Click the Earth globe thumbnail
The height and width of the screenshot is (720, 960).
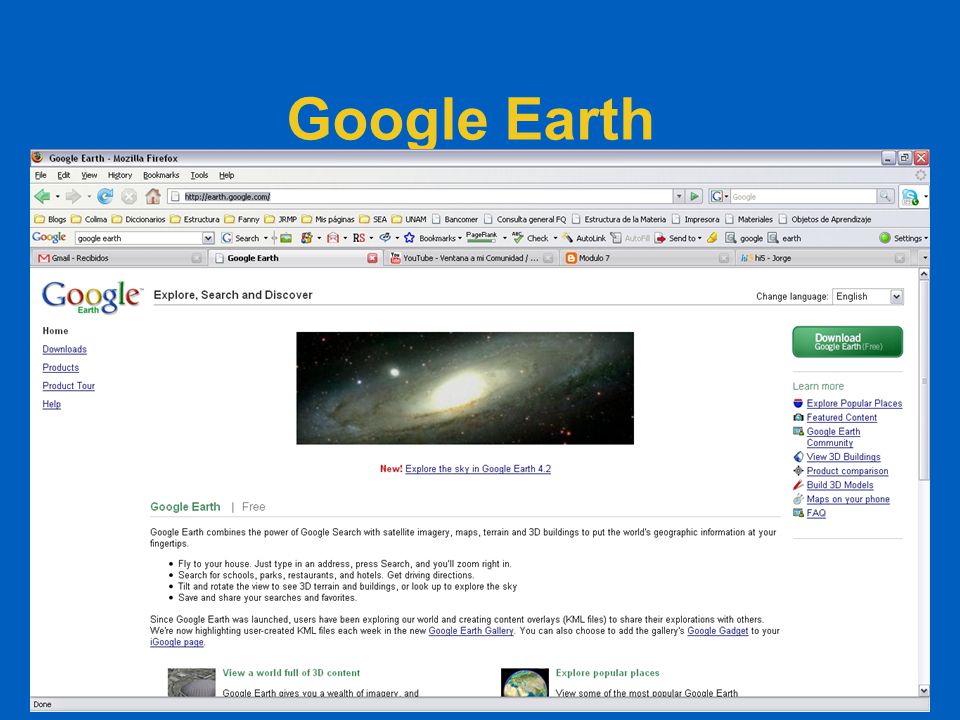pyautogui.click(x=525, y=682)
